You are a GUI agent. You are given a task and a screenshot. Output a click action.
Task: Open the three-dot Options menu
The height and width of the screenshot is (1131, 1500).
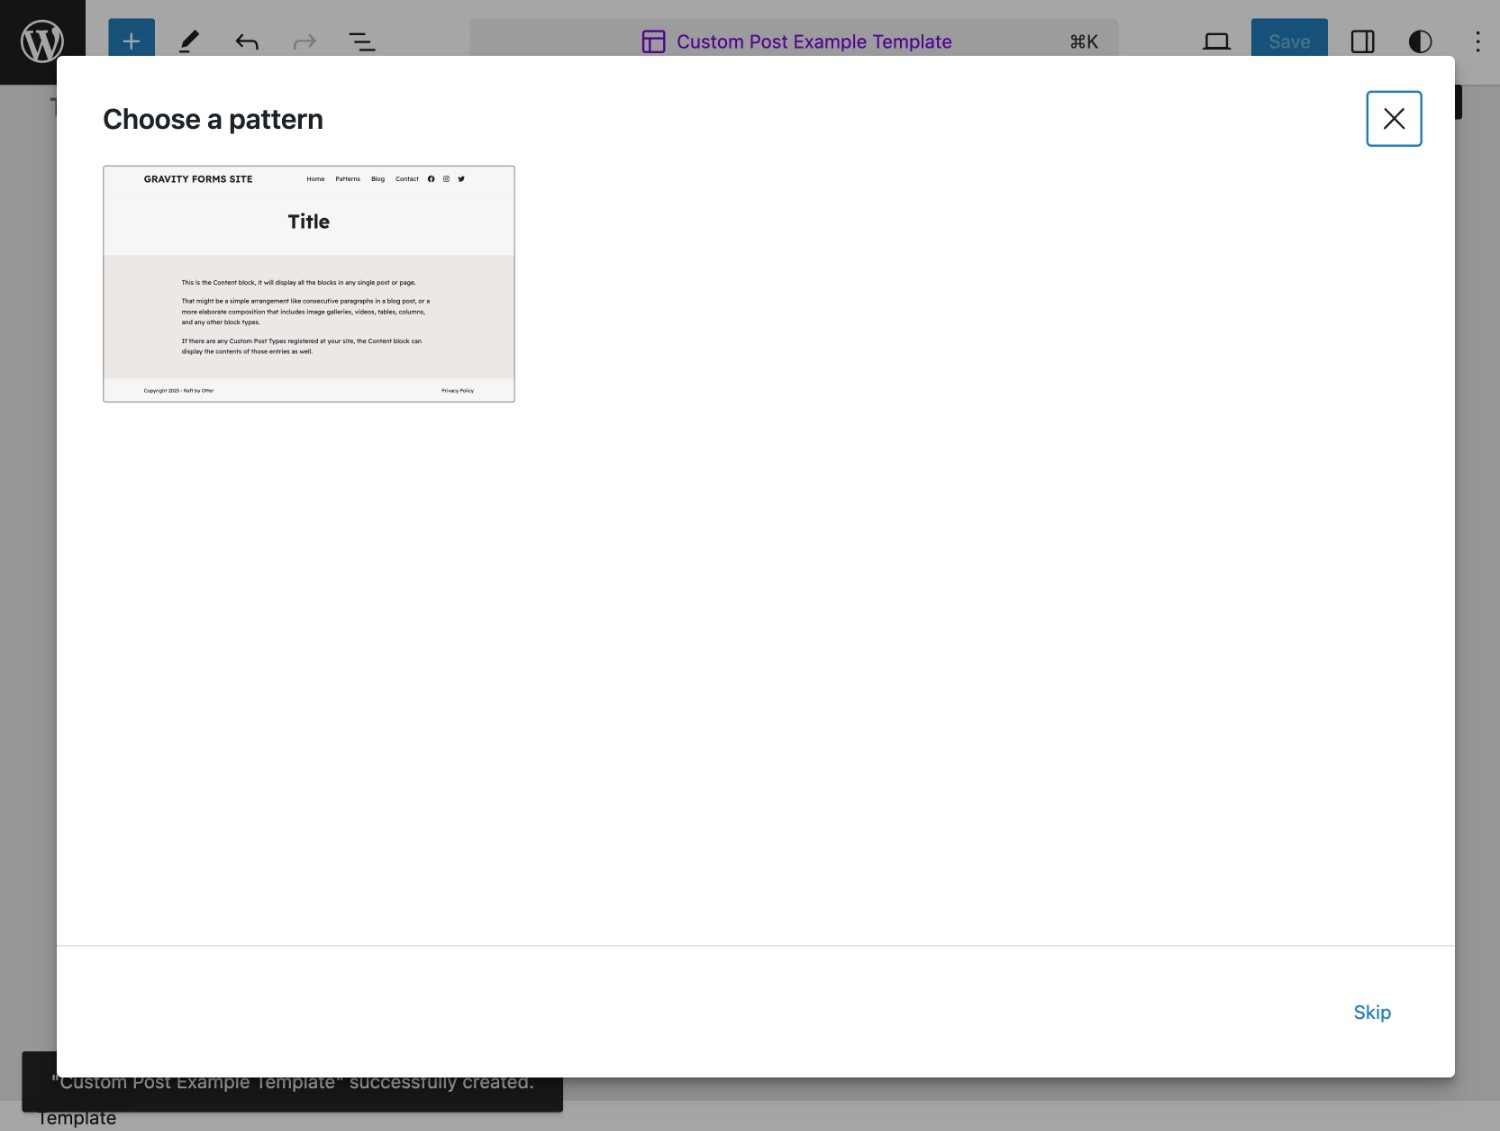tap(1477, 41)
